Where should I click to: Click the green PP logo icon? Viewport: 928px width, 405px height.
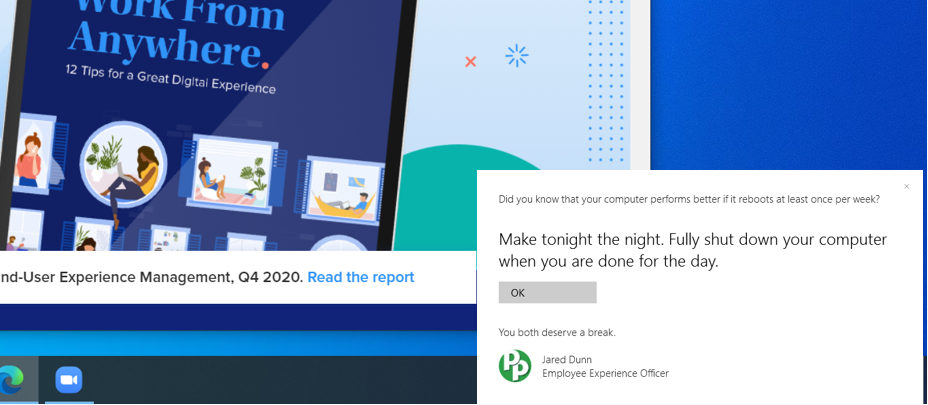515,366
